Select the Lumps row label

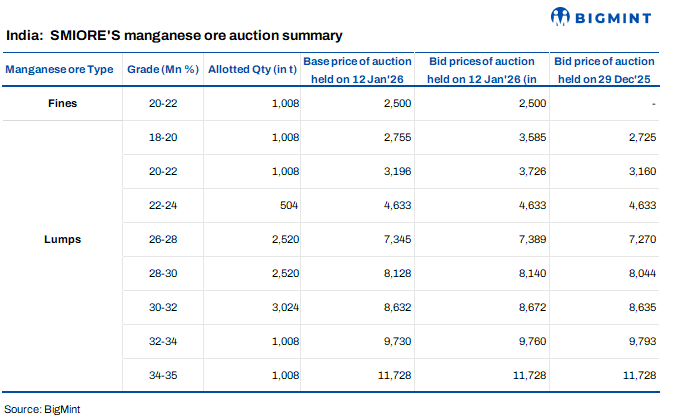tap(62, 240)
